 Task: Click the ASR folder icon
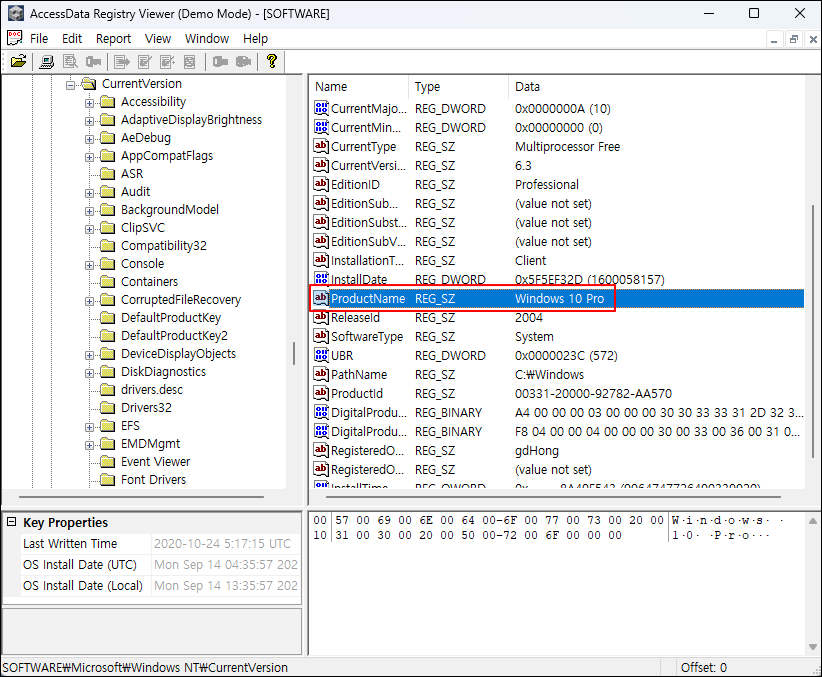107,174
